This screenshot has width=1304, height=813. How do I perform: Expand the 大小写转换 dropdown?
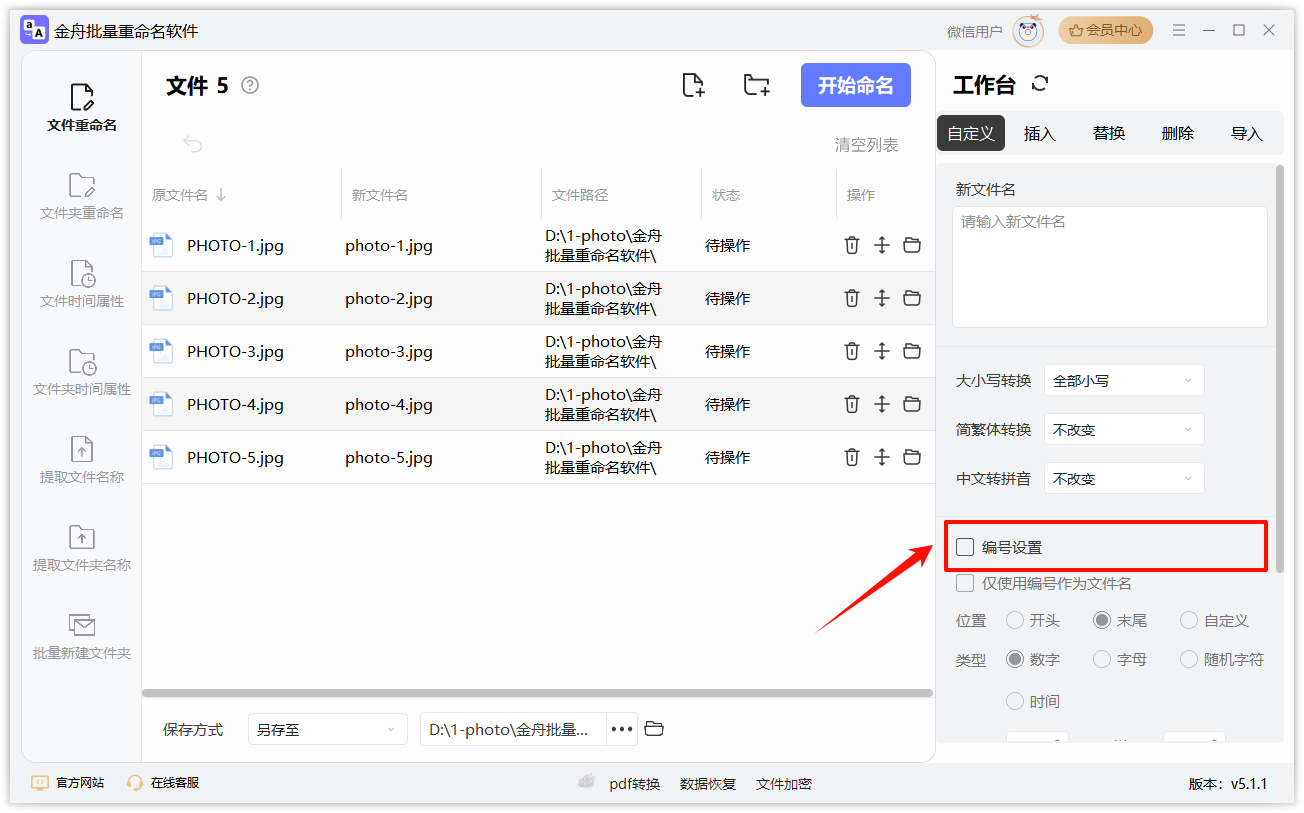point(1123,380)
